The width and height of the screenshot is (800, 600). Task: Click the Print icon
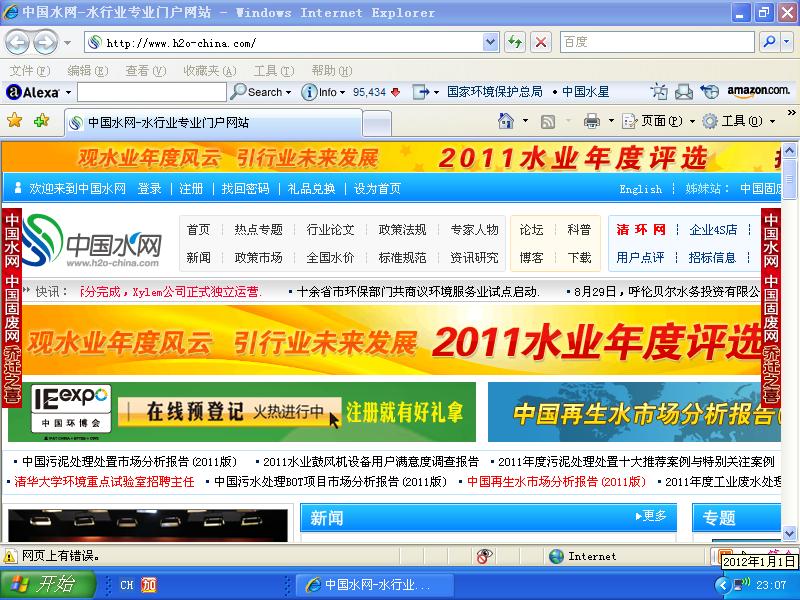pyautogui.click(x=592, y=121)
